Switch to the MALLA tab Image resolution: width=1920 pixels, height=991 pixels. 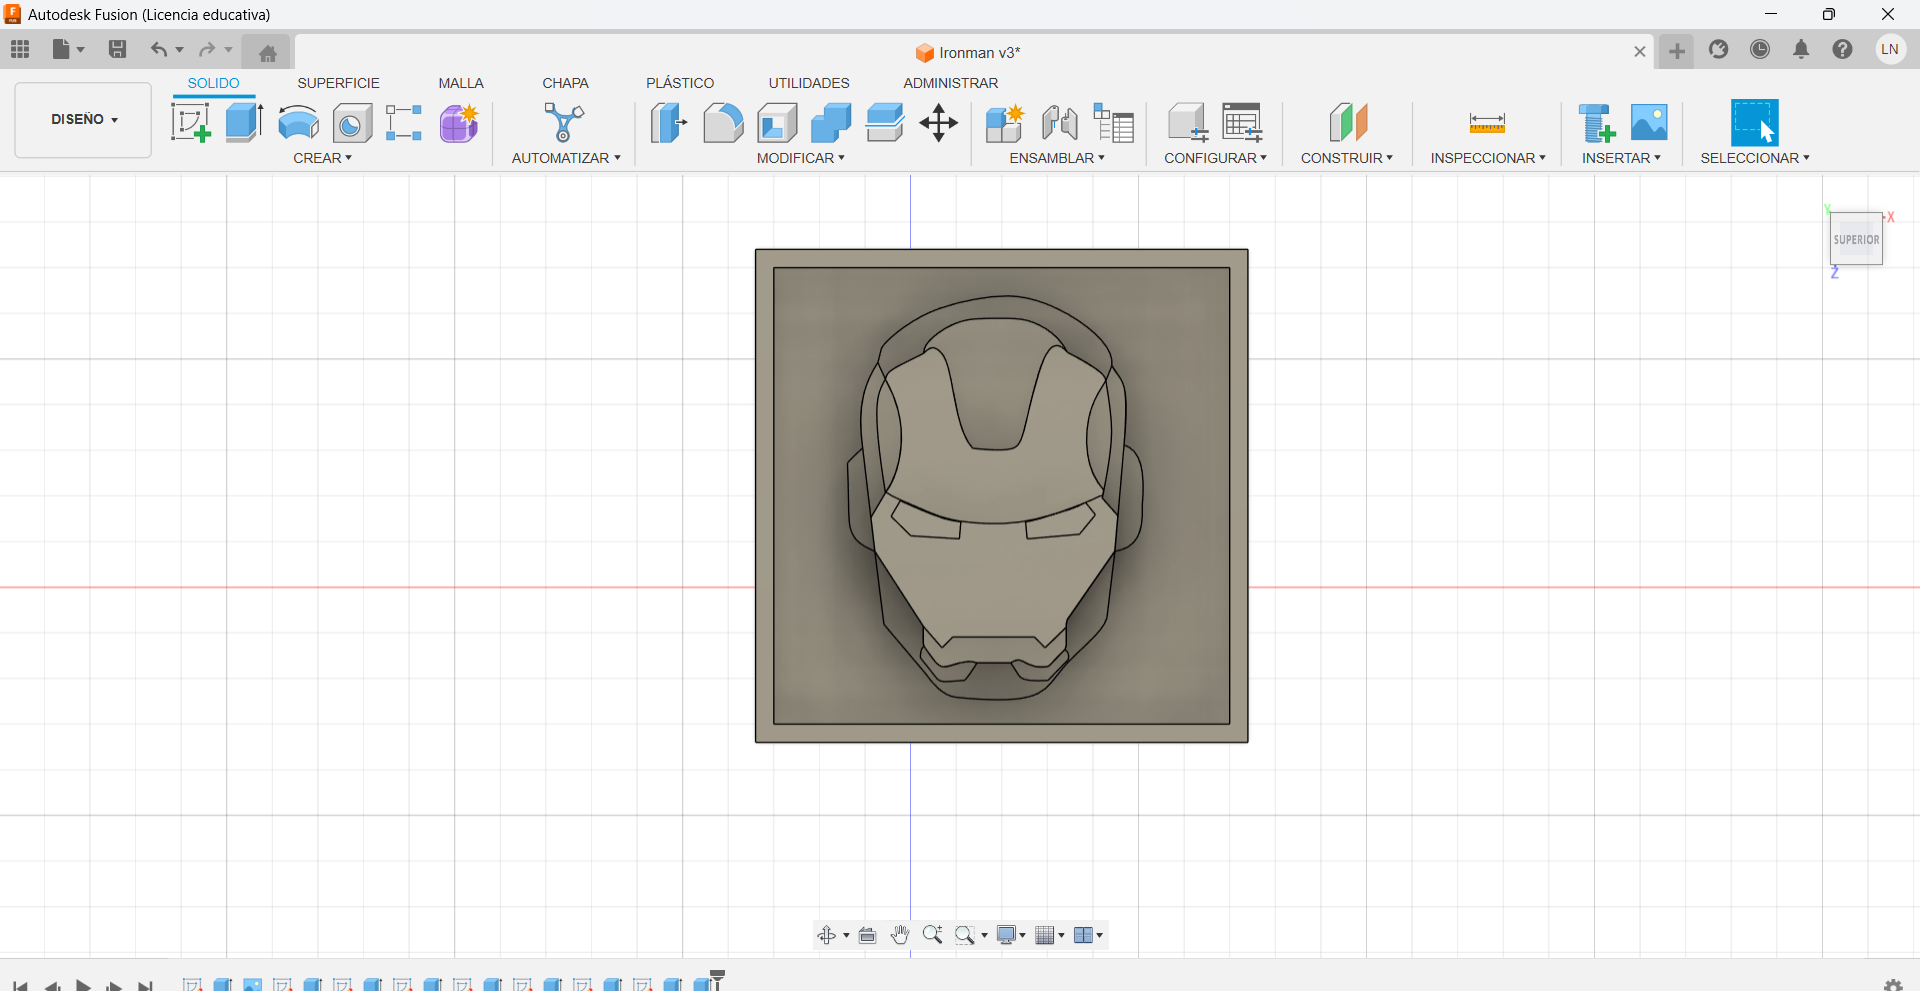[461, 83]
